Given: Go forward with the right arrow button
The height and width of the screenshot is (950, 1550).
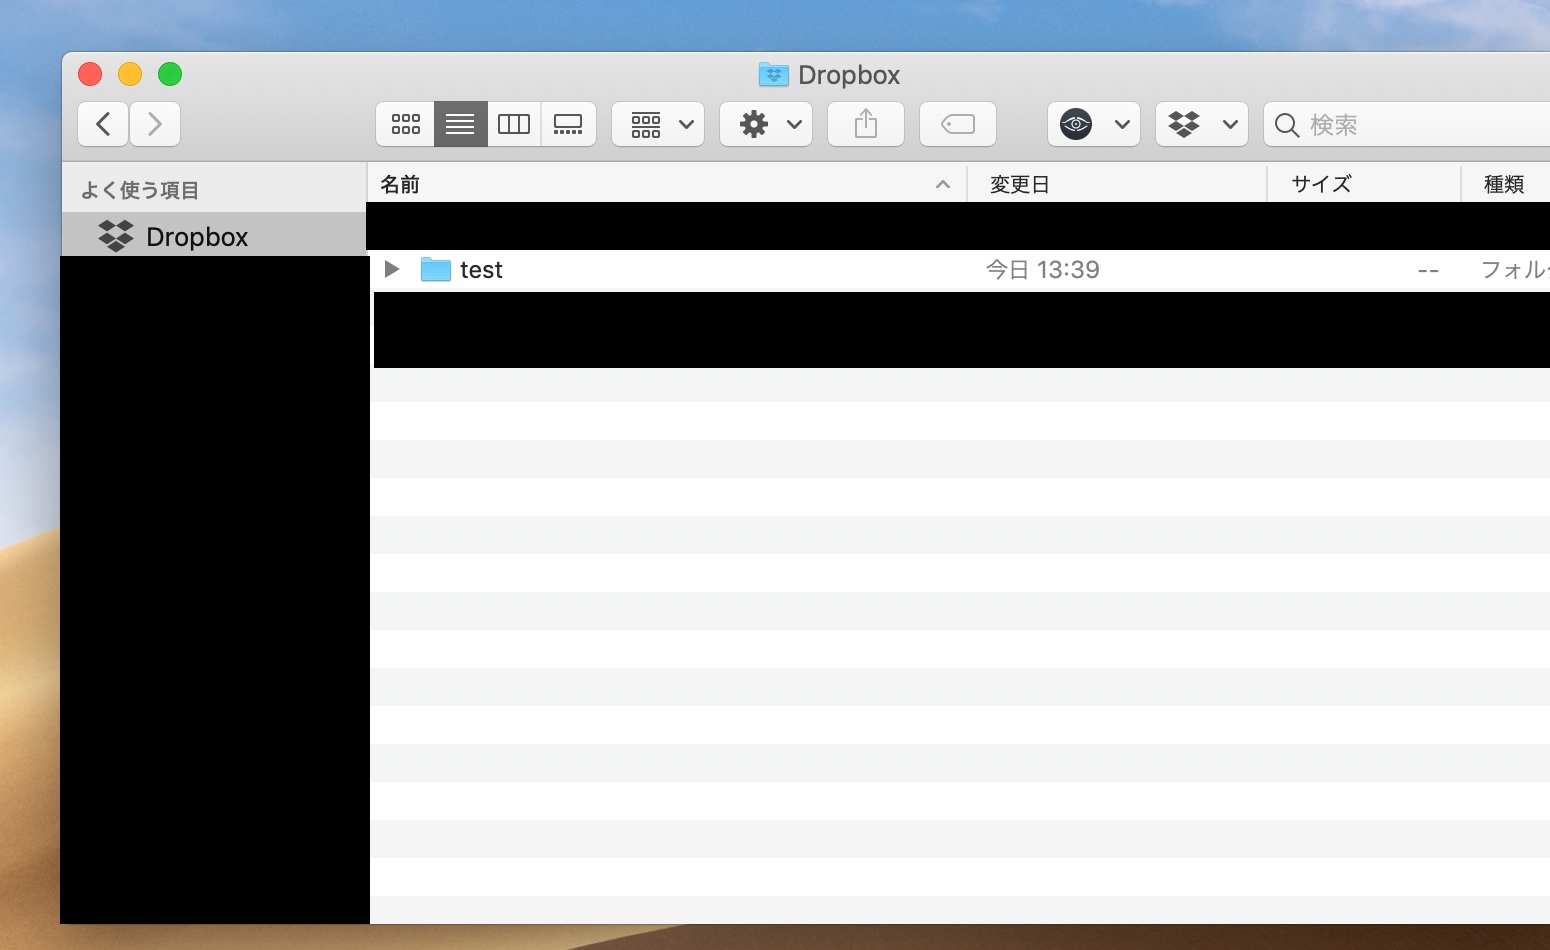Looking at the screenshot, I should point(155,124).
